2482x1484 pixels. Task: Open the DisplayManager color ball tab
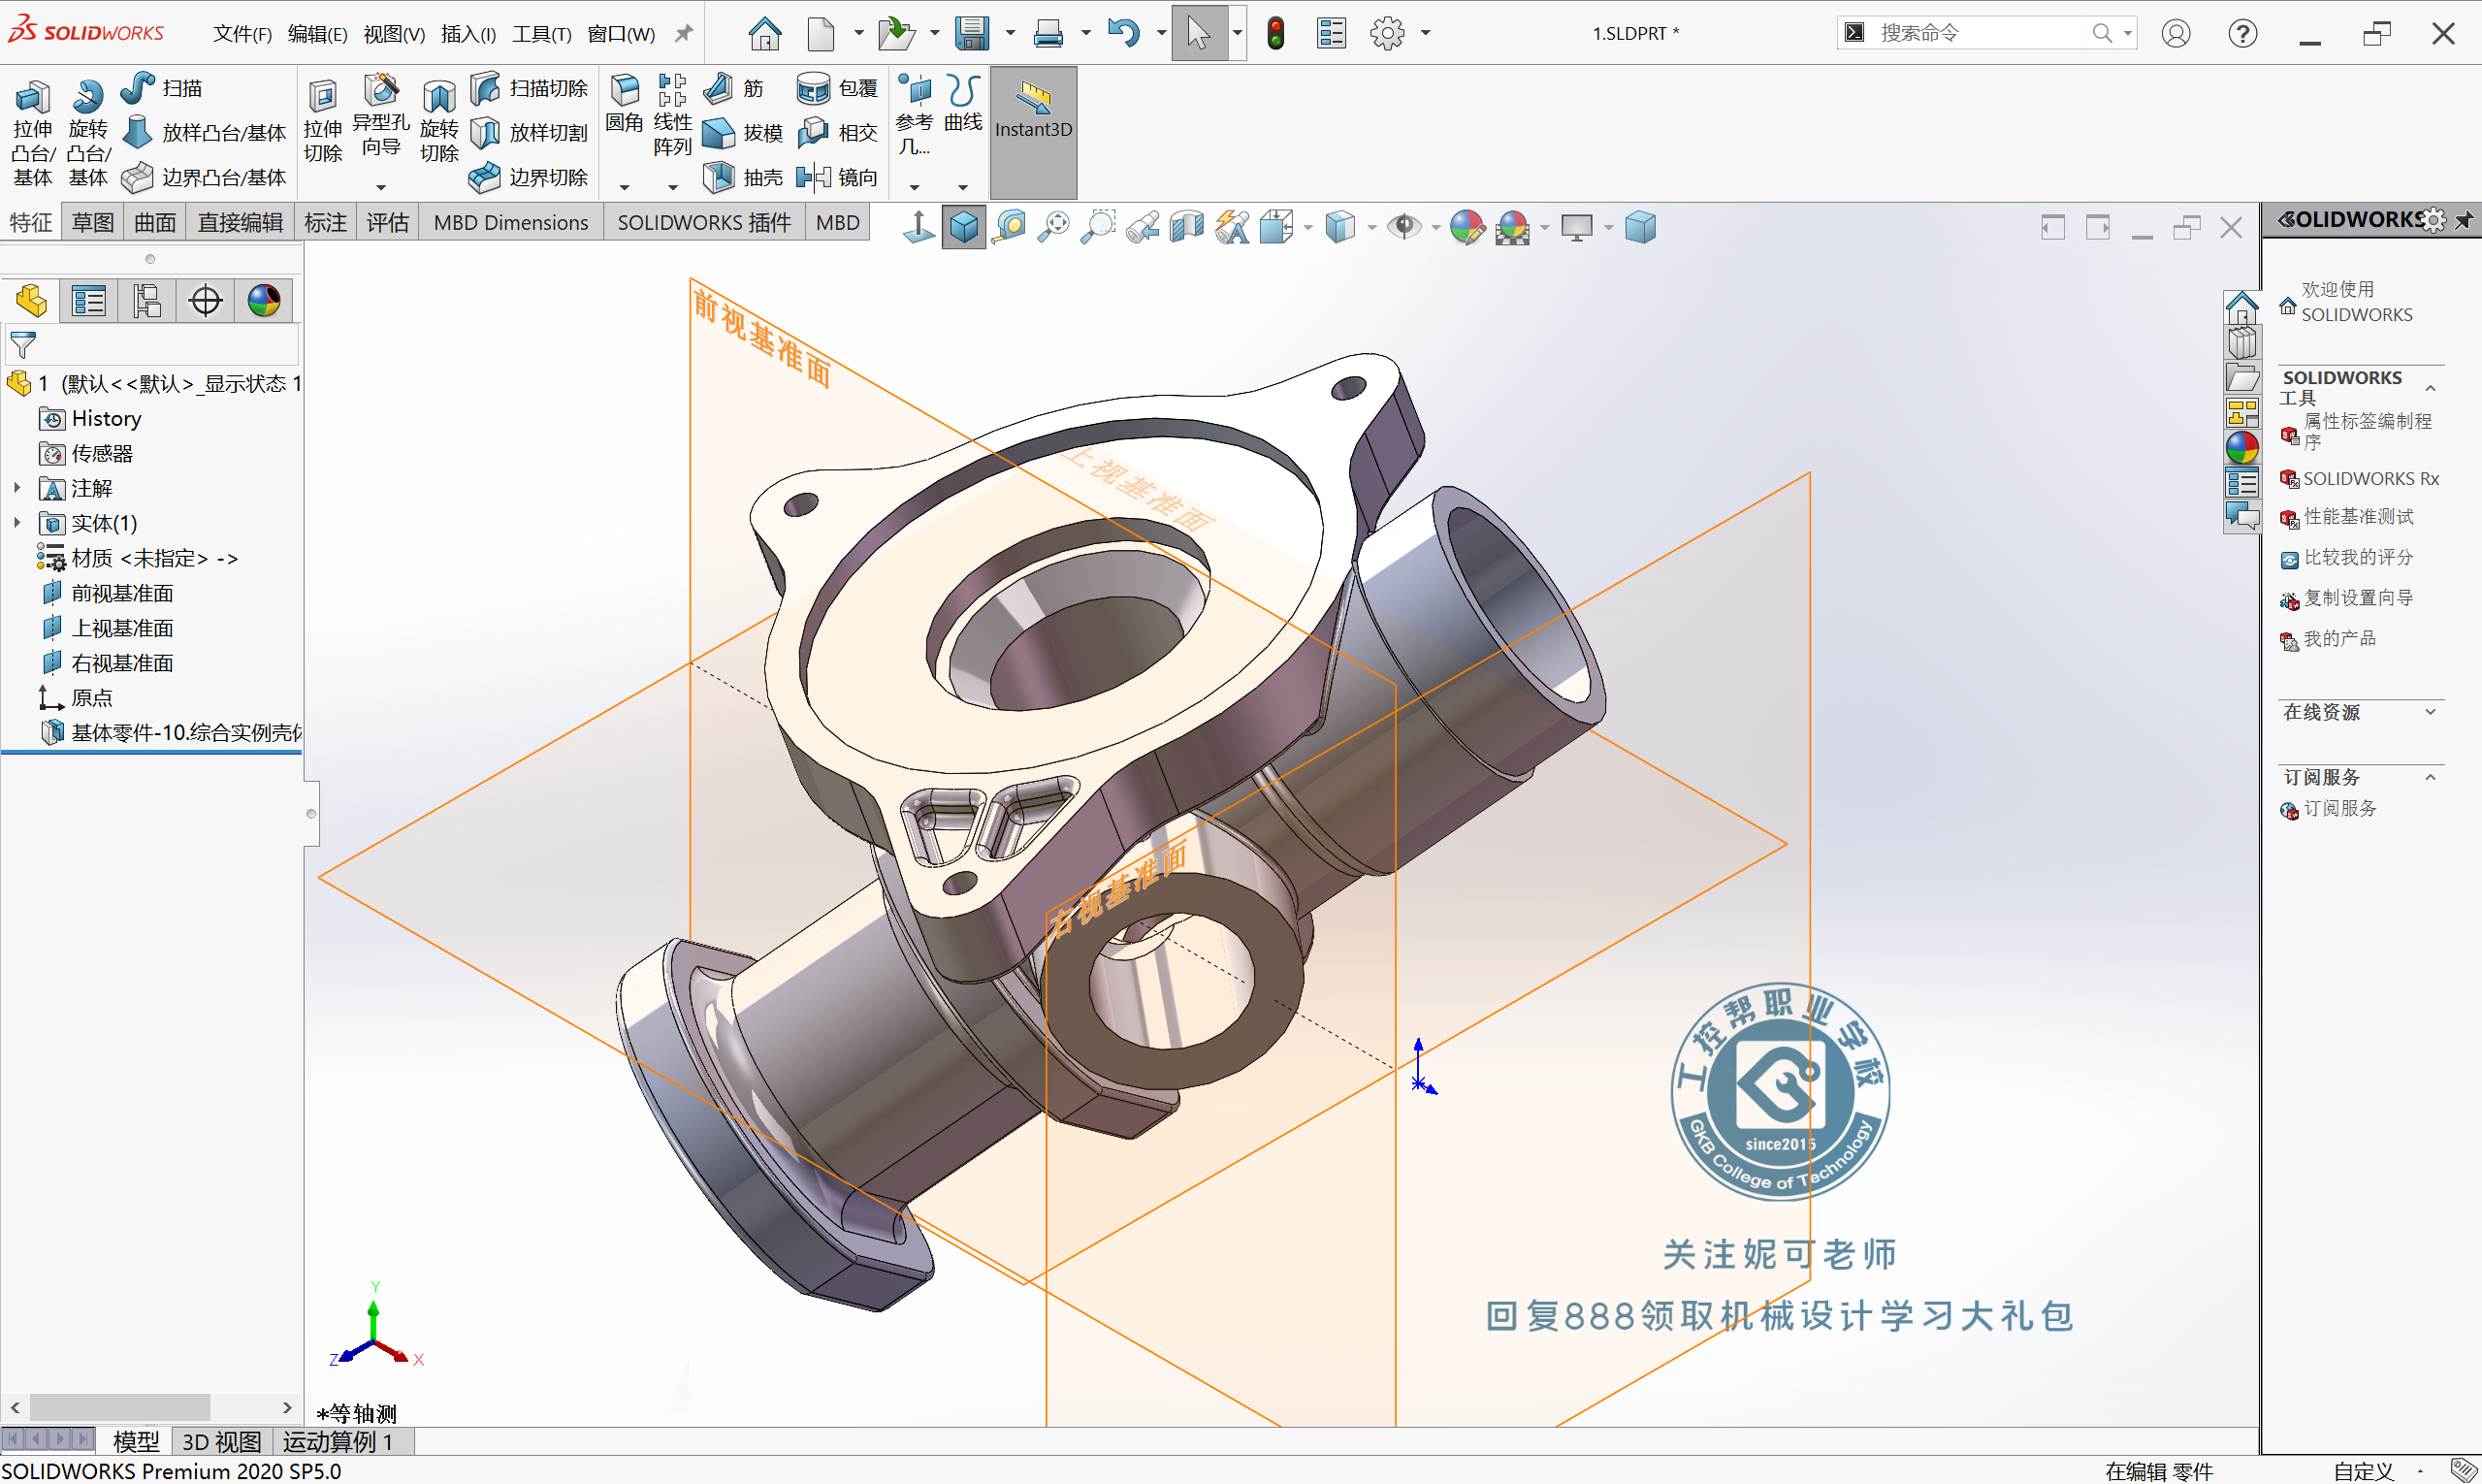tap(264, 300)
